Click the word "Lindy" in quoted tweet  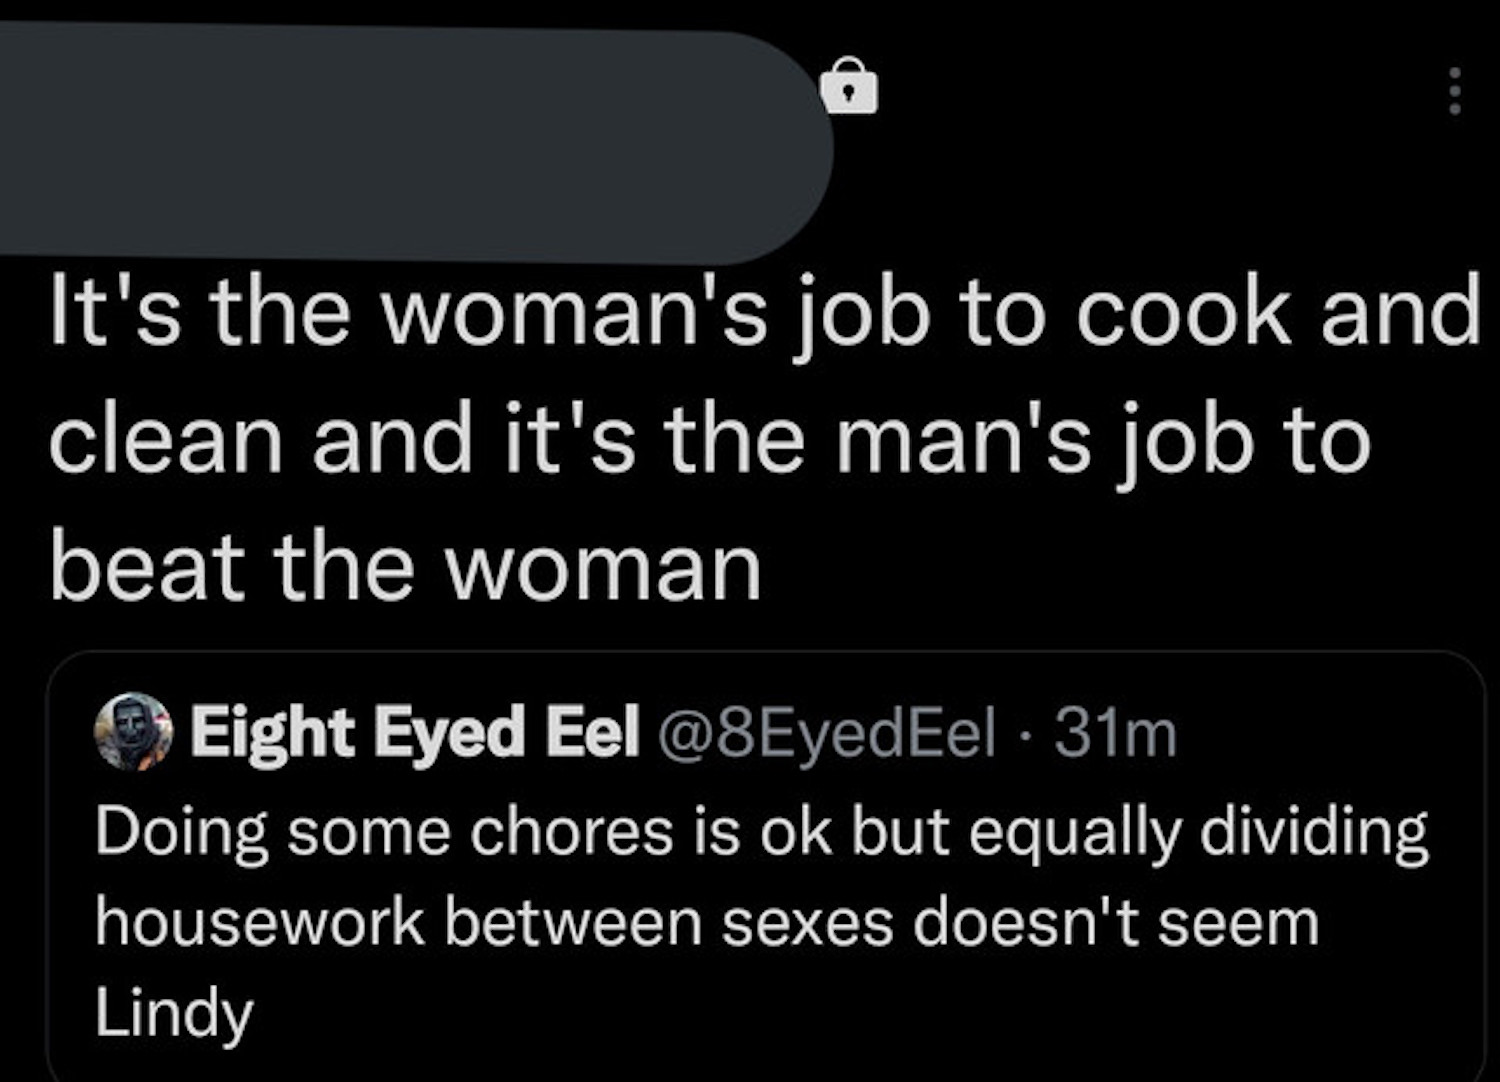(x=174, y=1012)
